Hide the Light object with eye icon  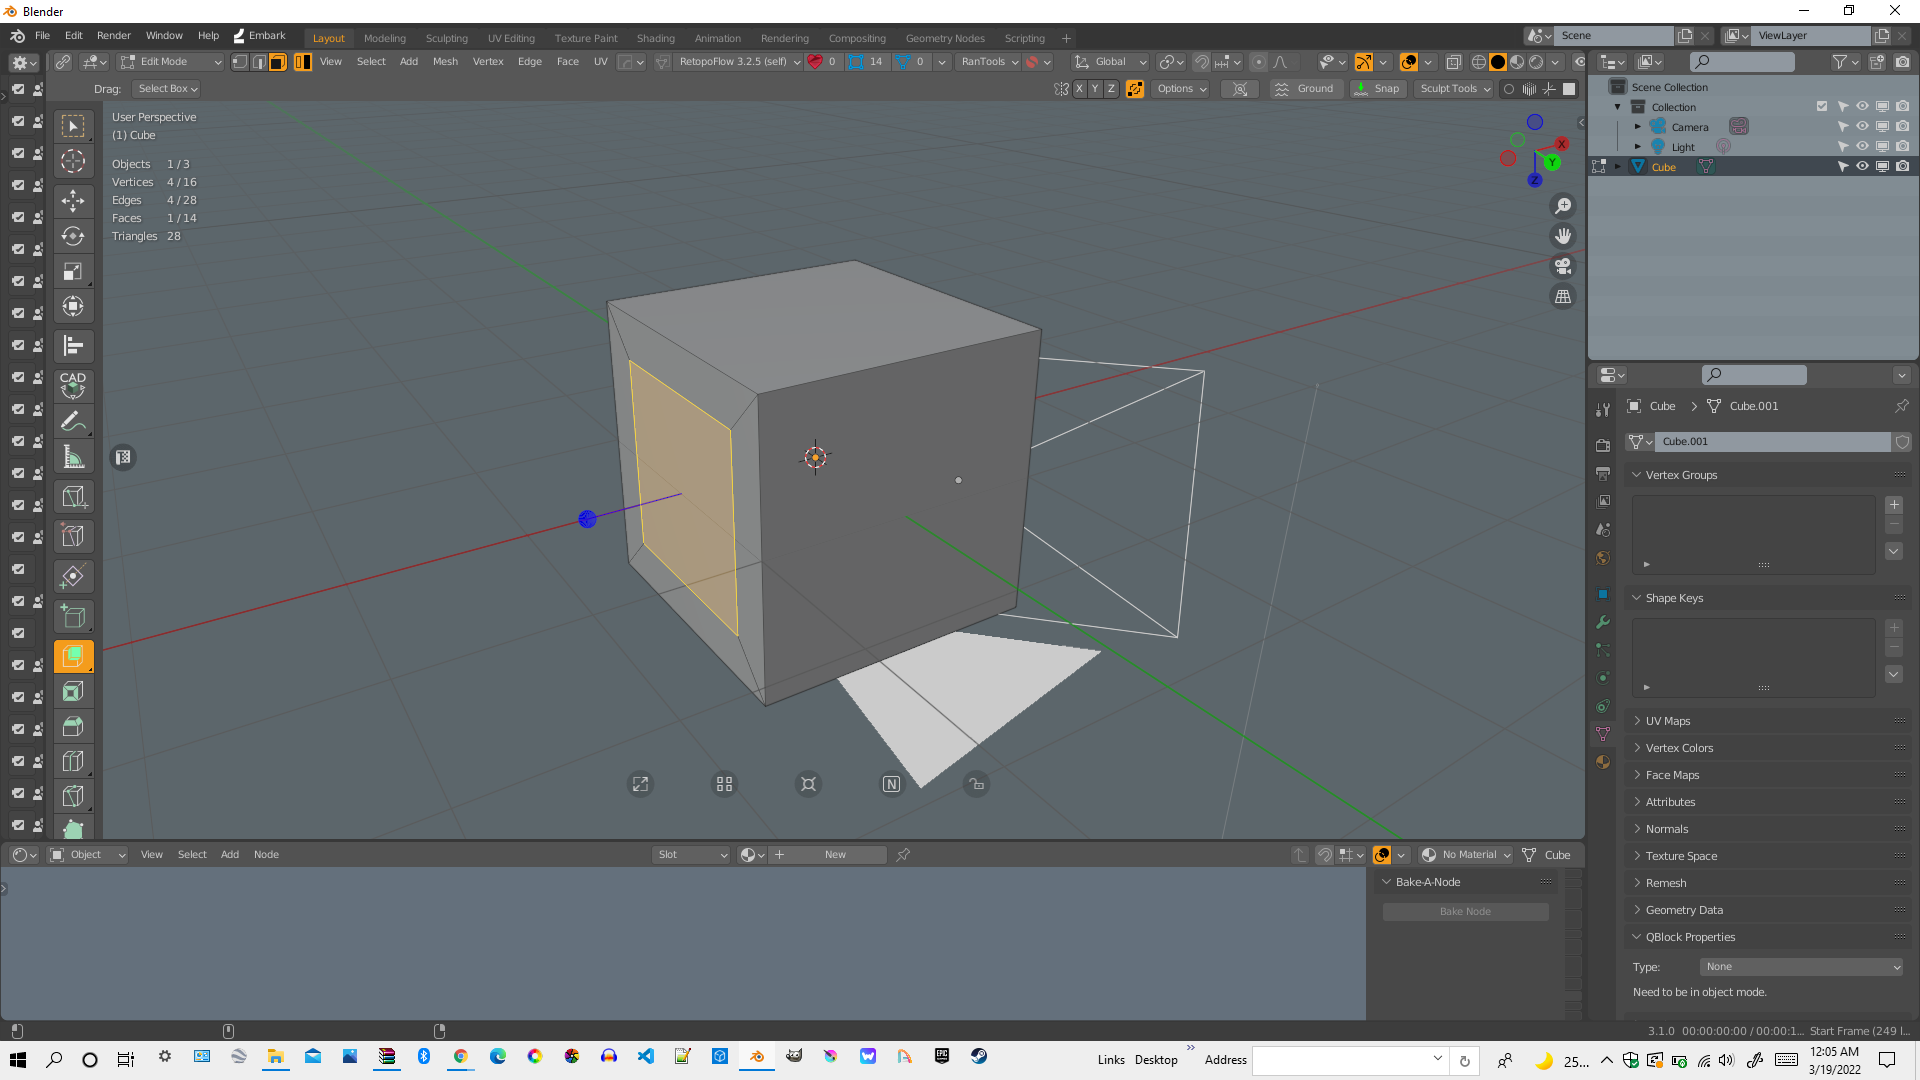click(1862, 147)
